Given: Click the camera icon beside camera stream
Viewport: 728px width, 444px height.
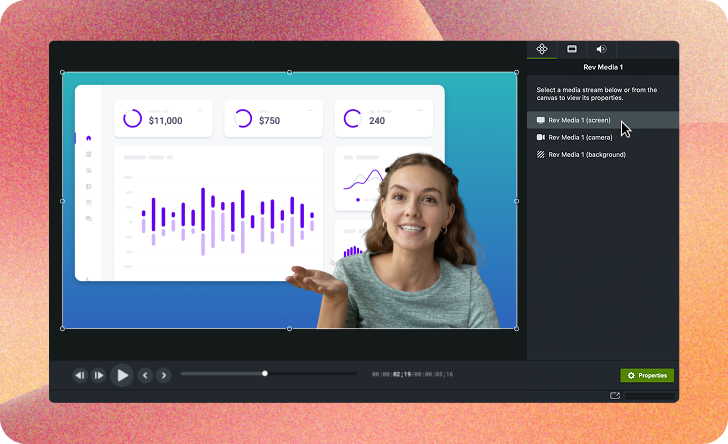Looking at the screenshot, I should 541,137.
